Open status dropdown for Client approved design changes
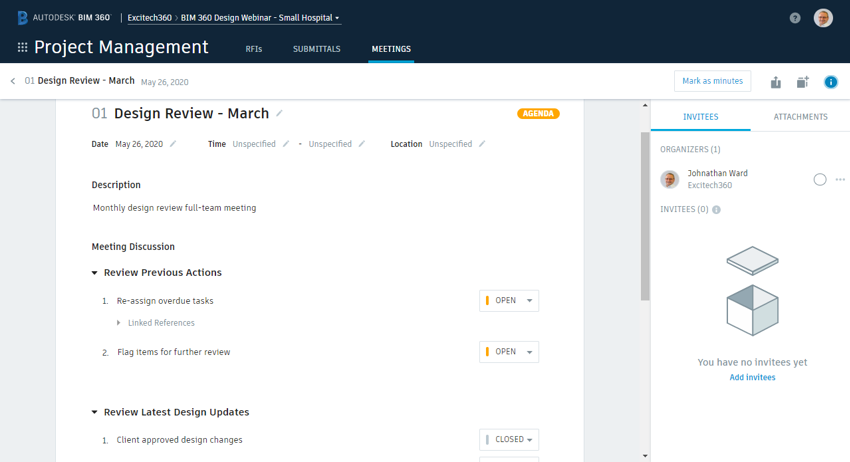This screenshot has height=462, width=850. coord(509,439)
